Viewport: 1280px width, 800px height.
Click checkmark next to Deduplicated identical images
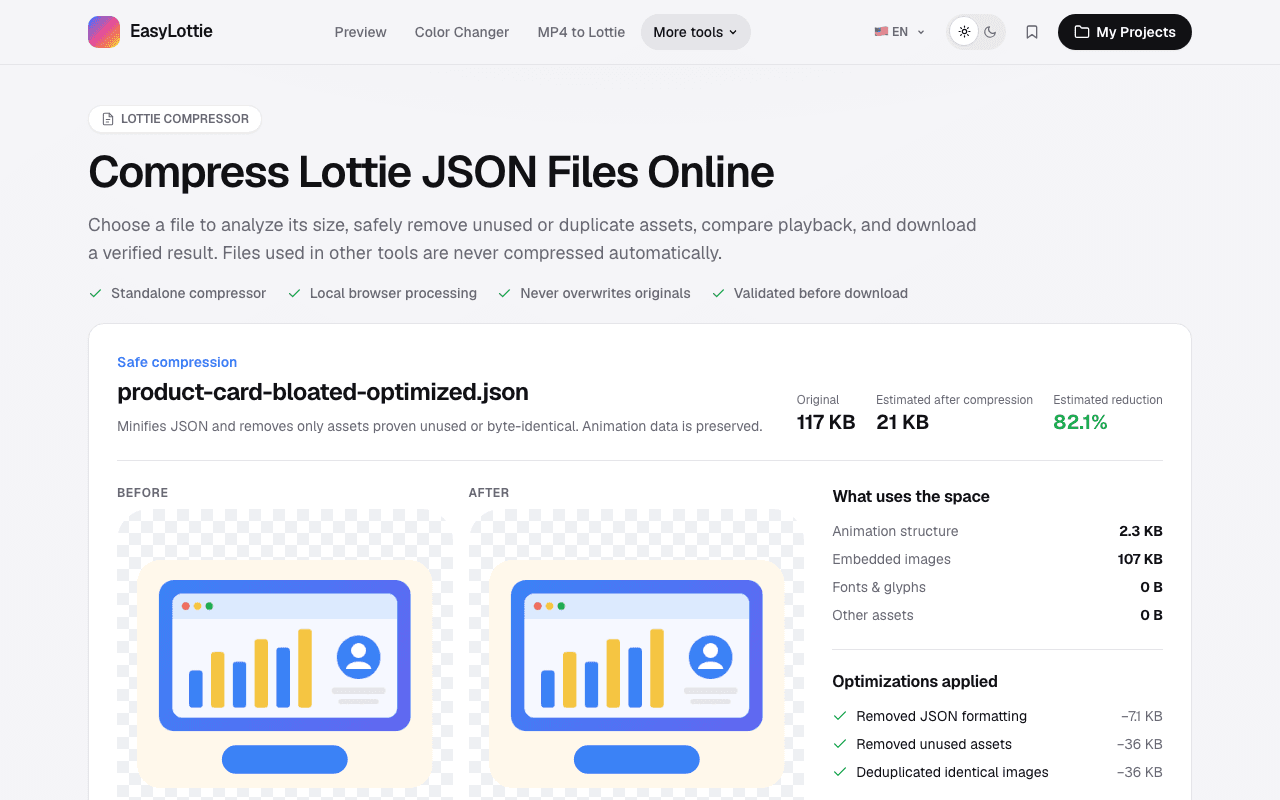click(840, 772)
